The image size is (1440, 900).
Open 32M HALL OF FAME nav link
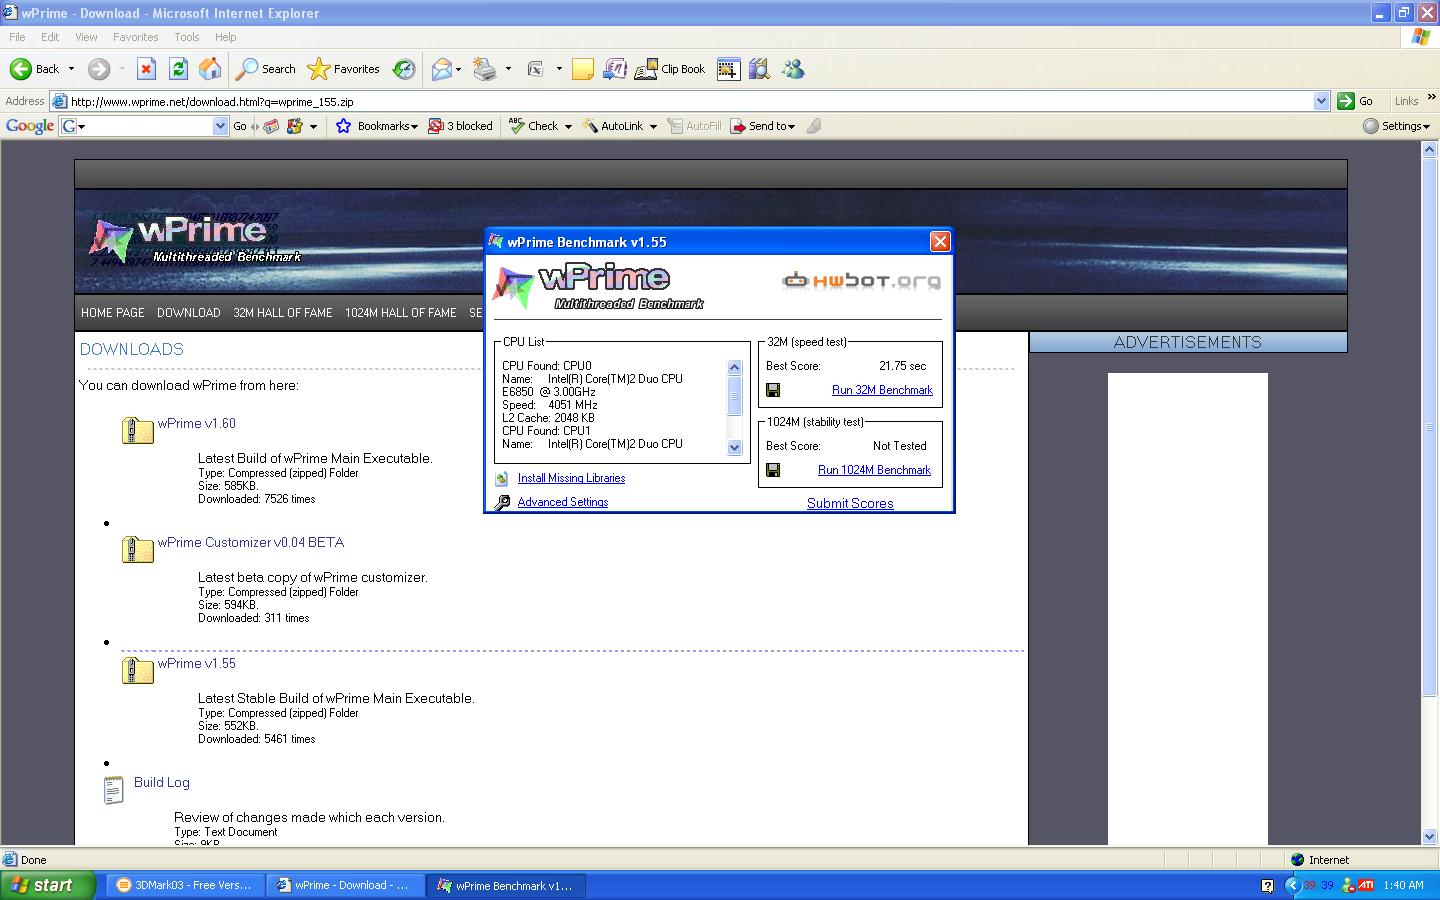coord(283,313)
